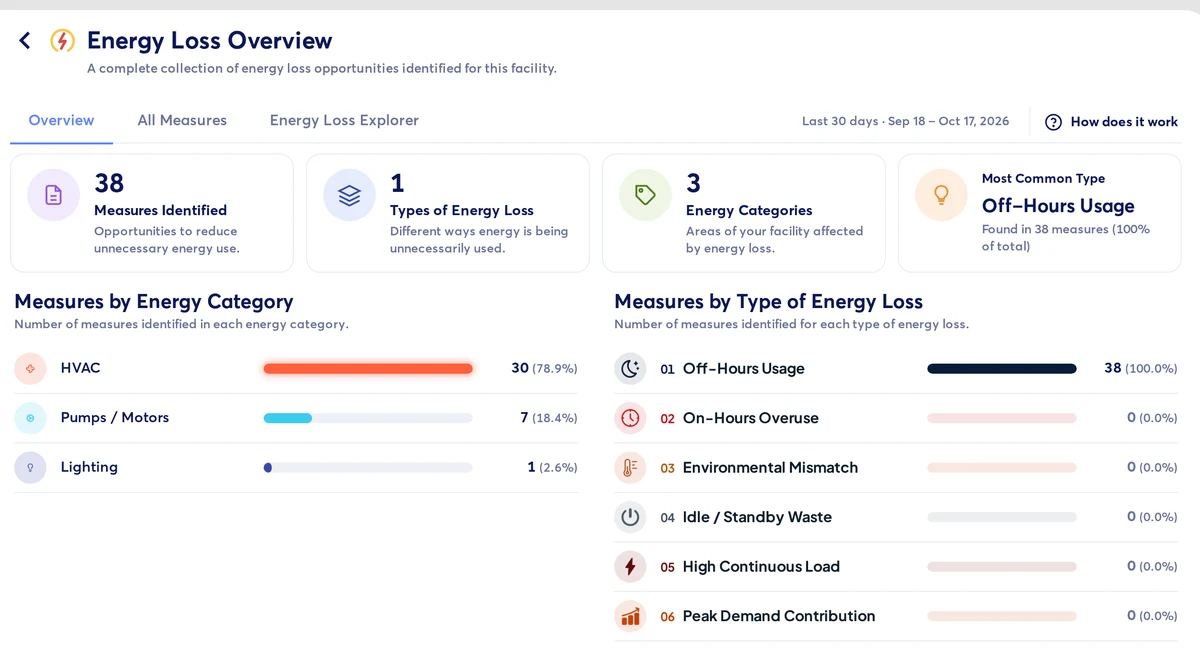The image size is (1200, 653).
Task: Click the stacked layers icon for Types of Energy Loss
Action: (349, 195)
